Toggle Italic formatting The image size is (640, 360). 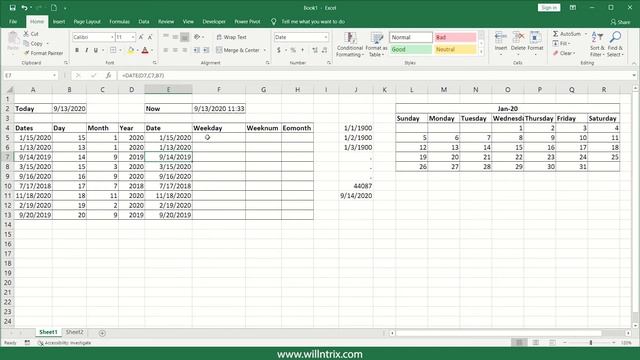(86, 50)
